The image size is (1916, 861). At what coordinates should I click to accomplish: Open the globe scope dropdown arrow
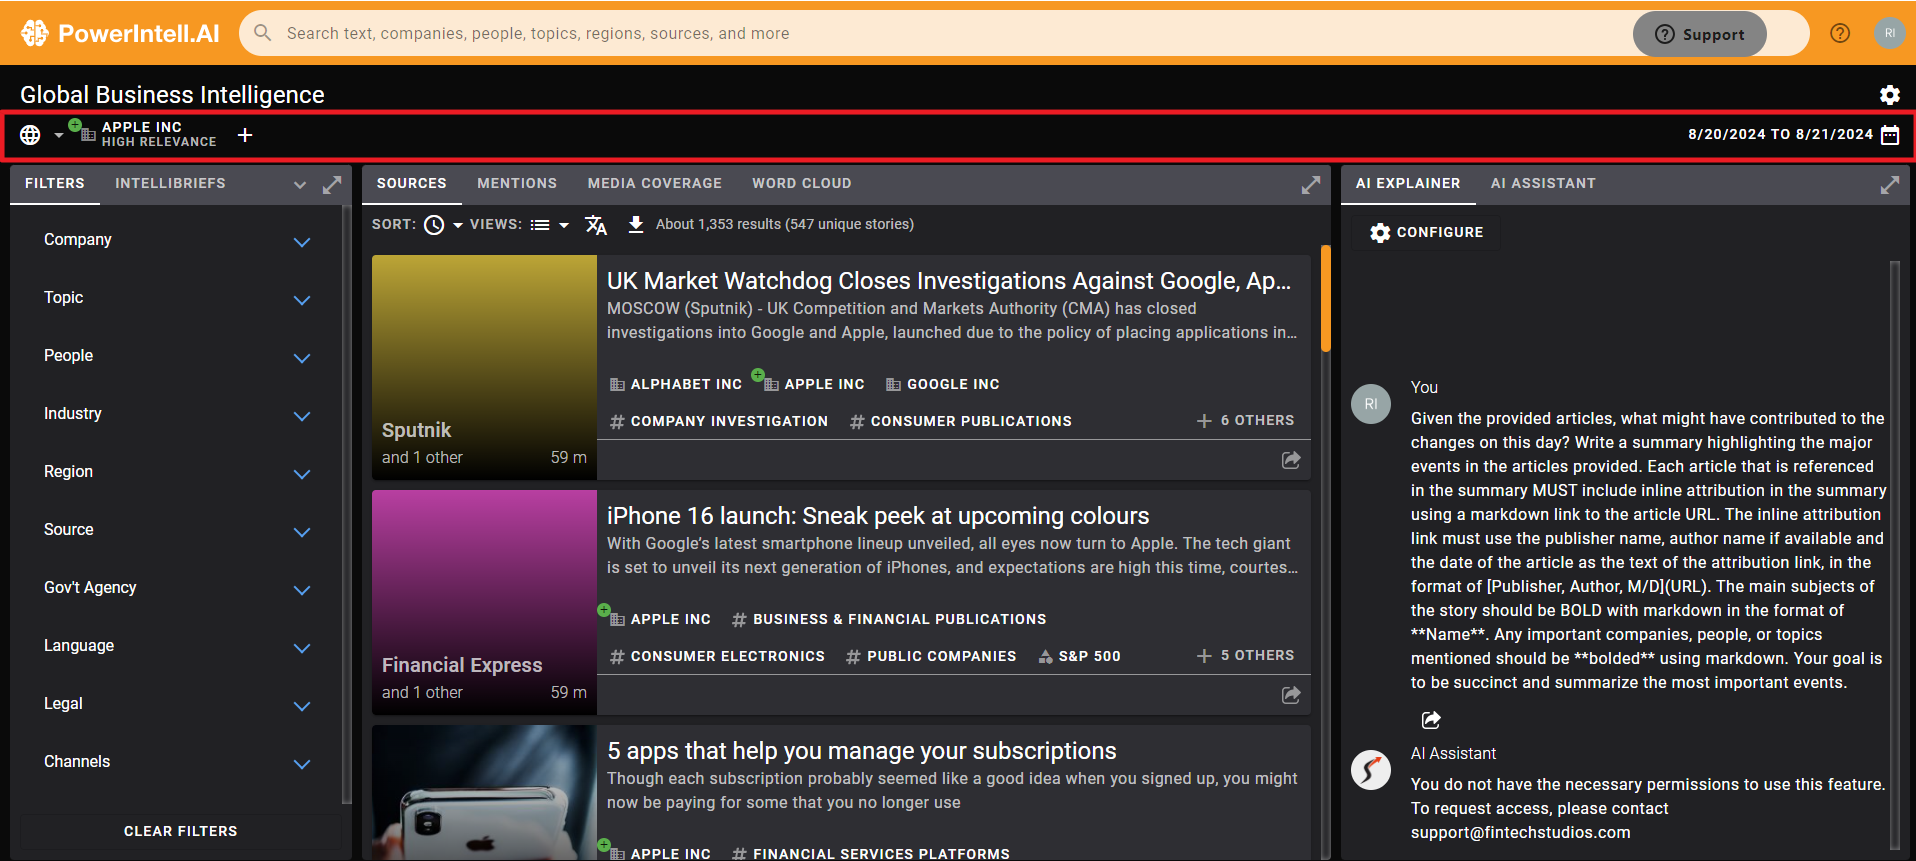(x=58, y=135)
